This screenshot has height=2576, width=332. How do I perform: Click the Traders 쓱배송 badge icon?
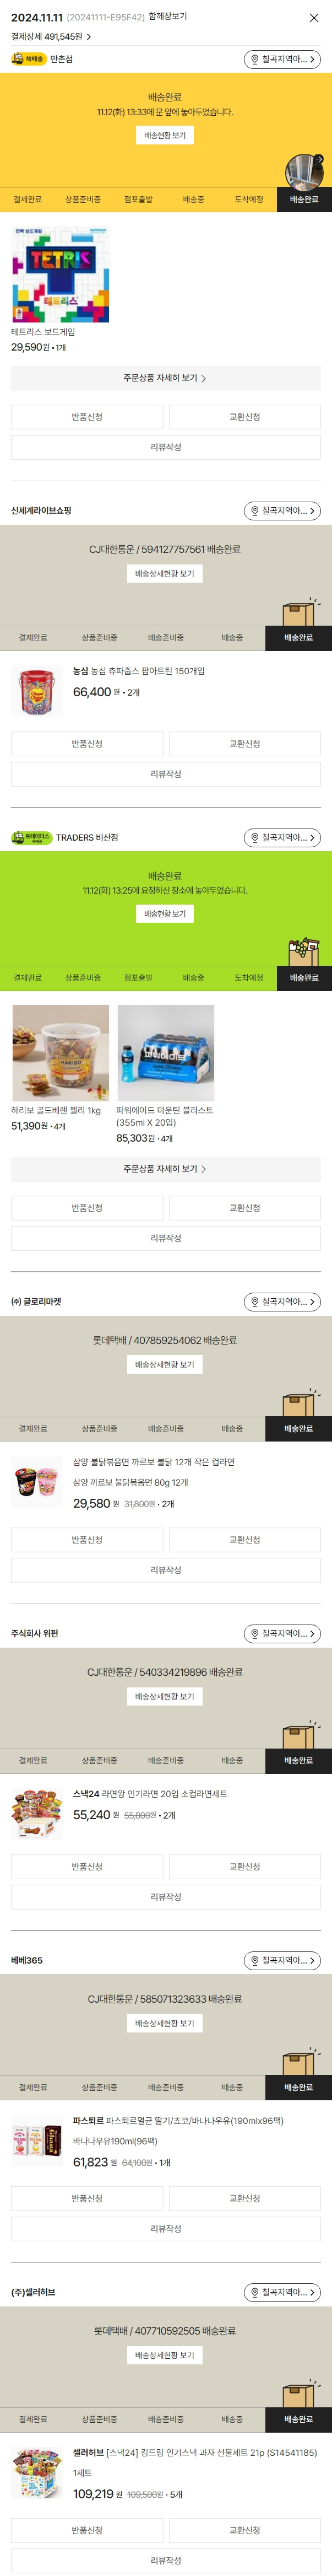click(31, 837)
